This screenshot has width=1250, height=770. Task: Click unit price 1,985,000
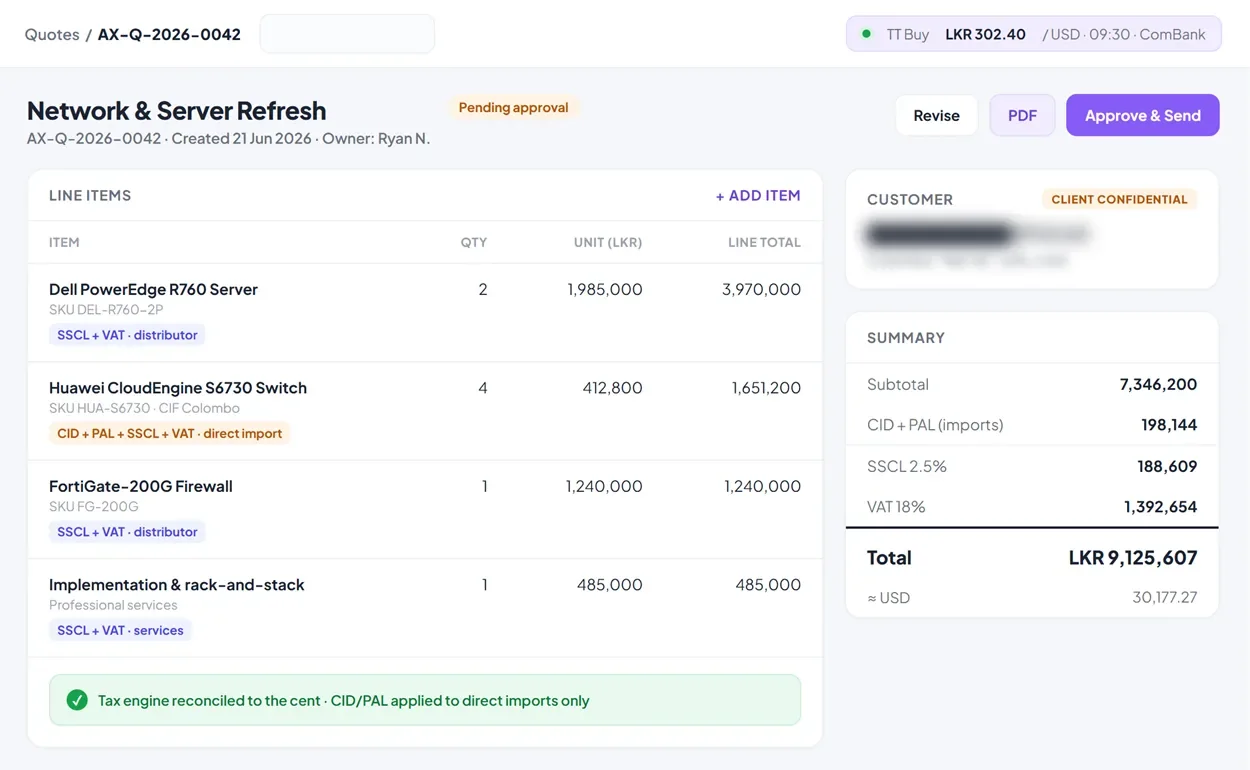tap(604, 289)
